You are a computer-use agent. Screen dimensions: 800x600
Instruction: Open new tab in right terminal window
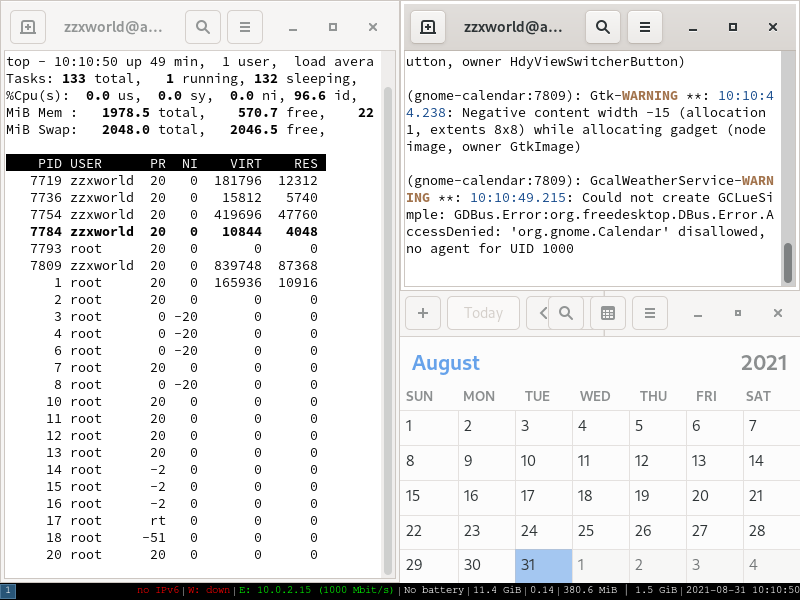428,28
